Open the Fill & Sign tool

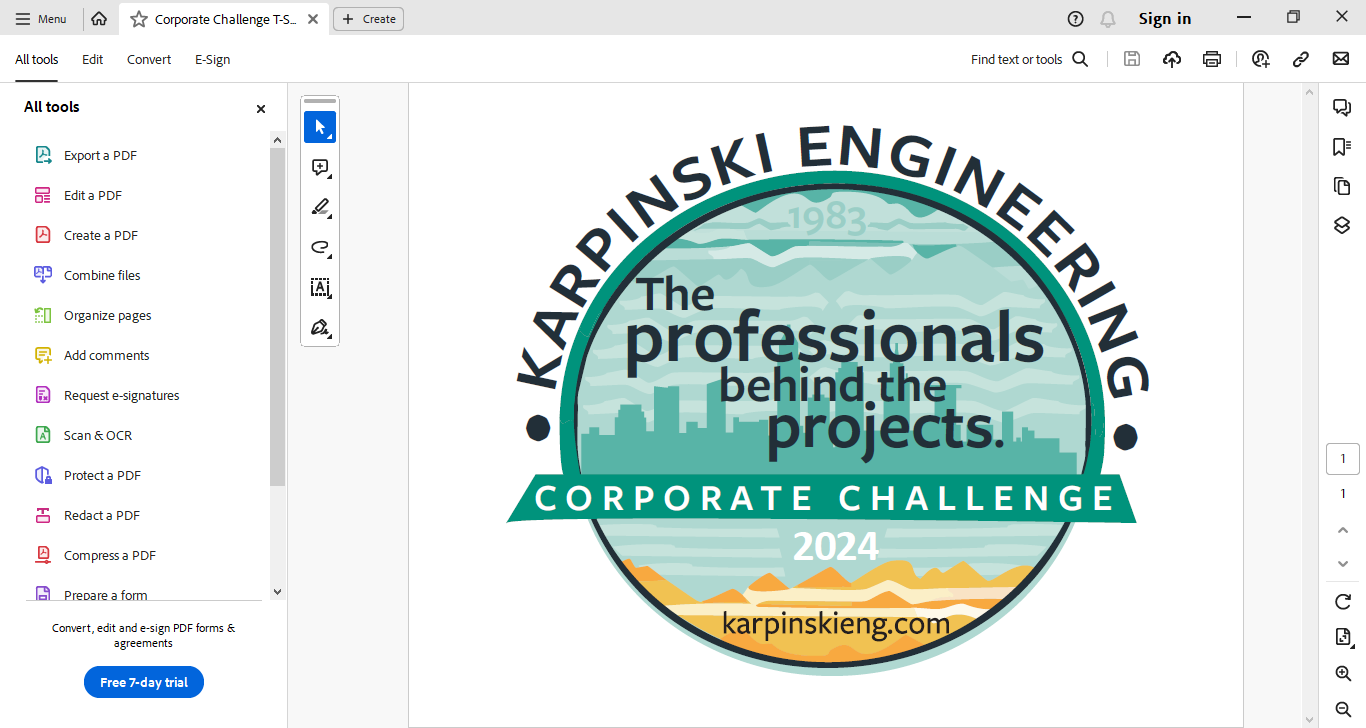point(320,327)
